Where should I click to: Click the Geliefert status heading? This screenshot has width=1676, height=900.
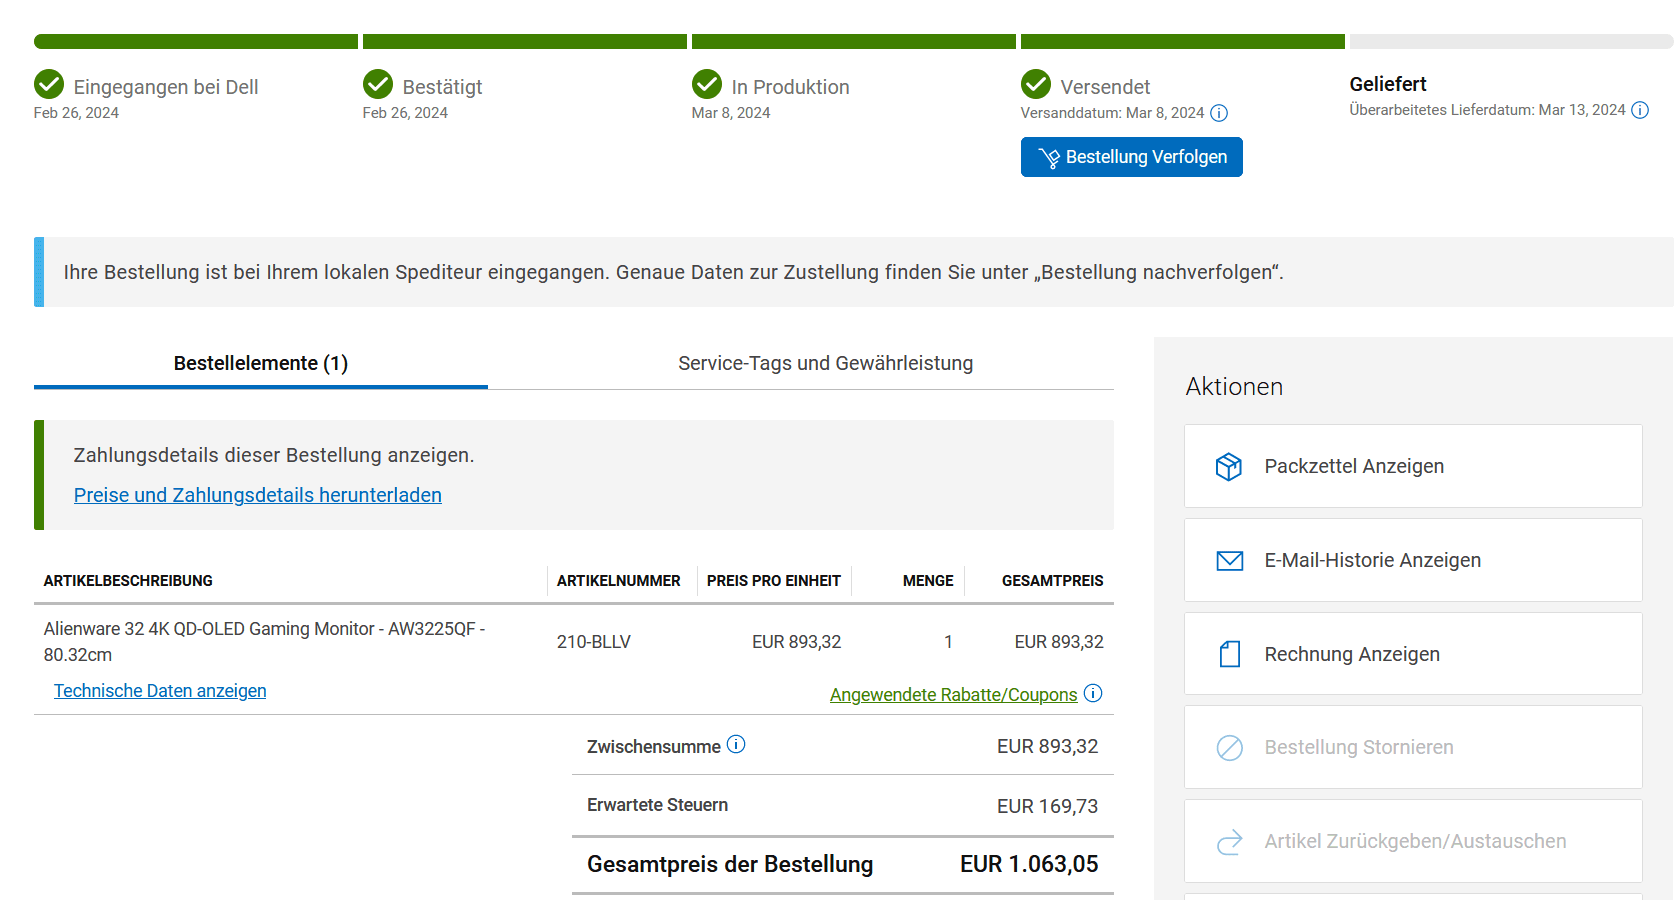pyautogui.click(x=1388, y=84)
